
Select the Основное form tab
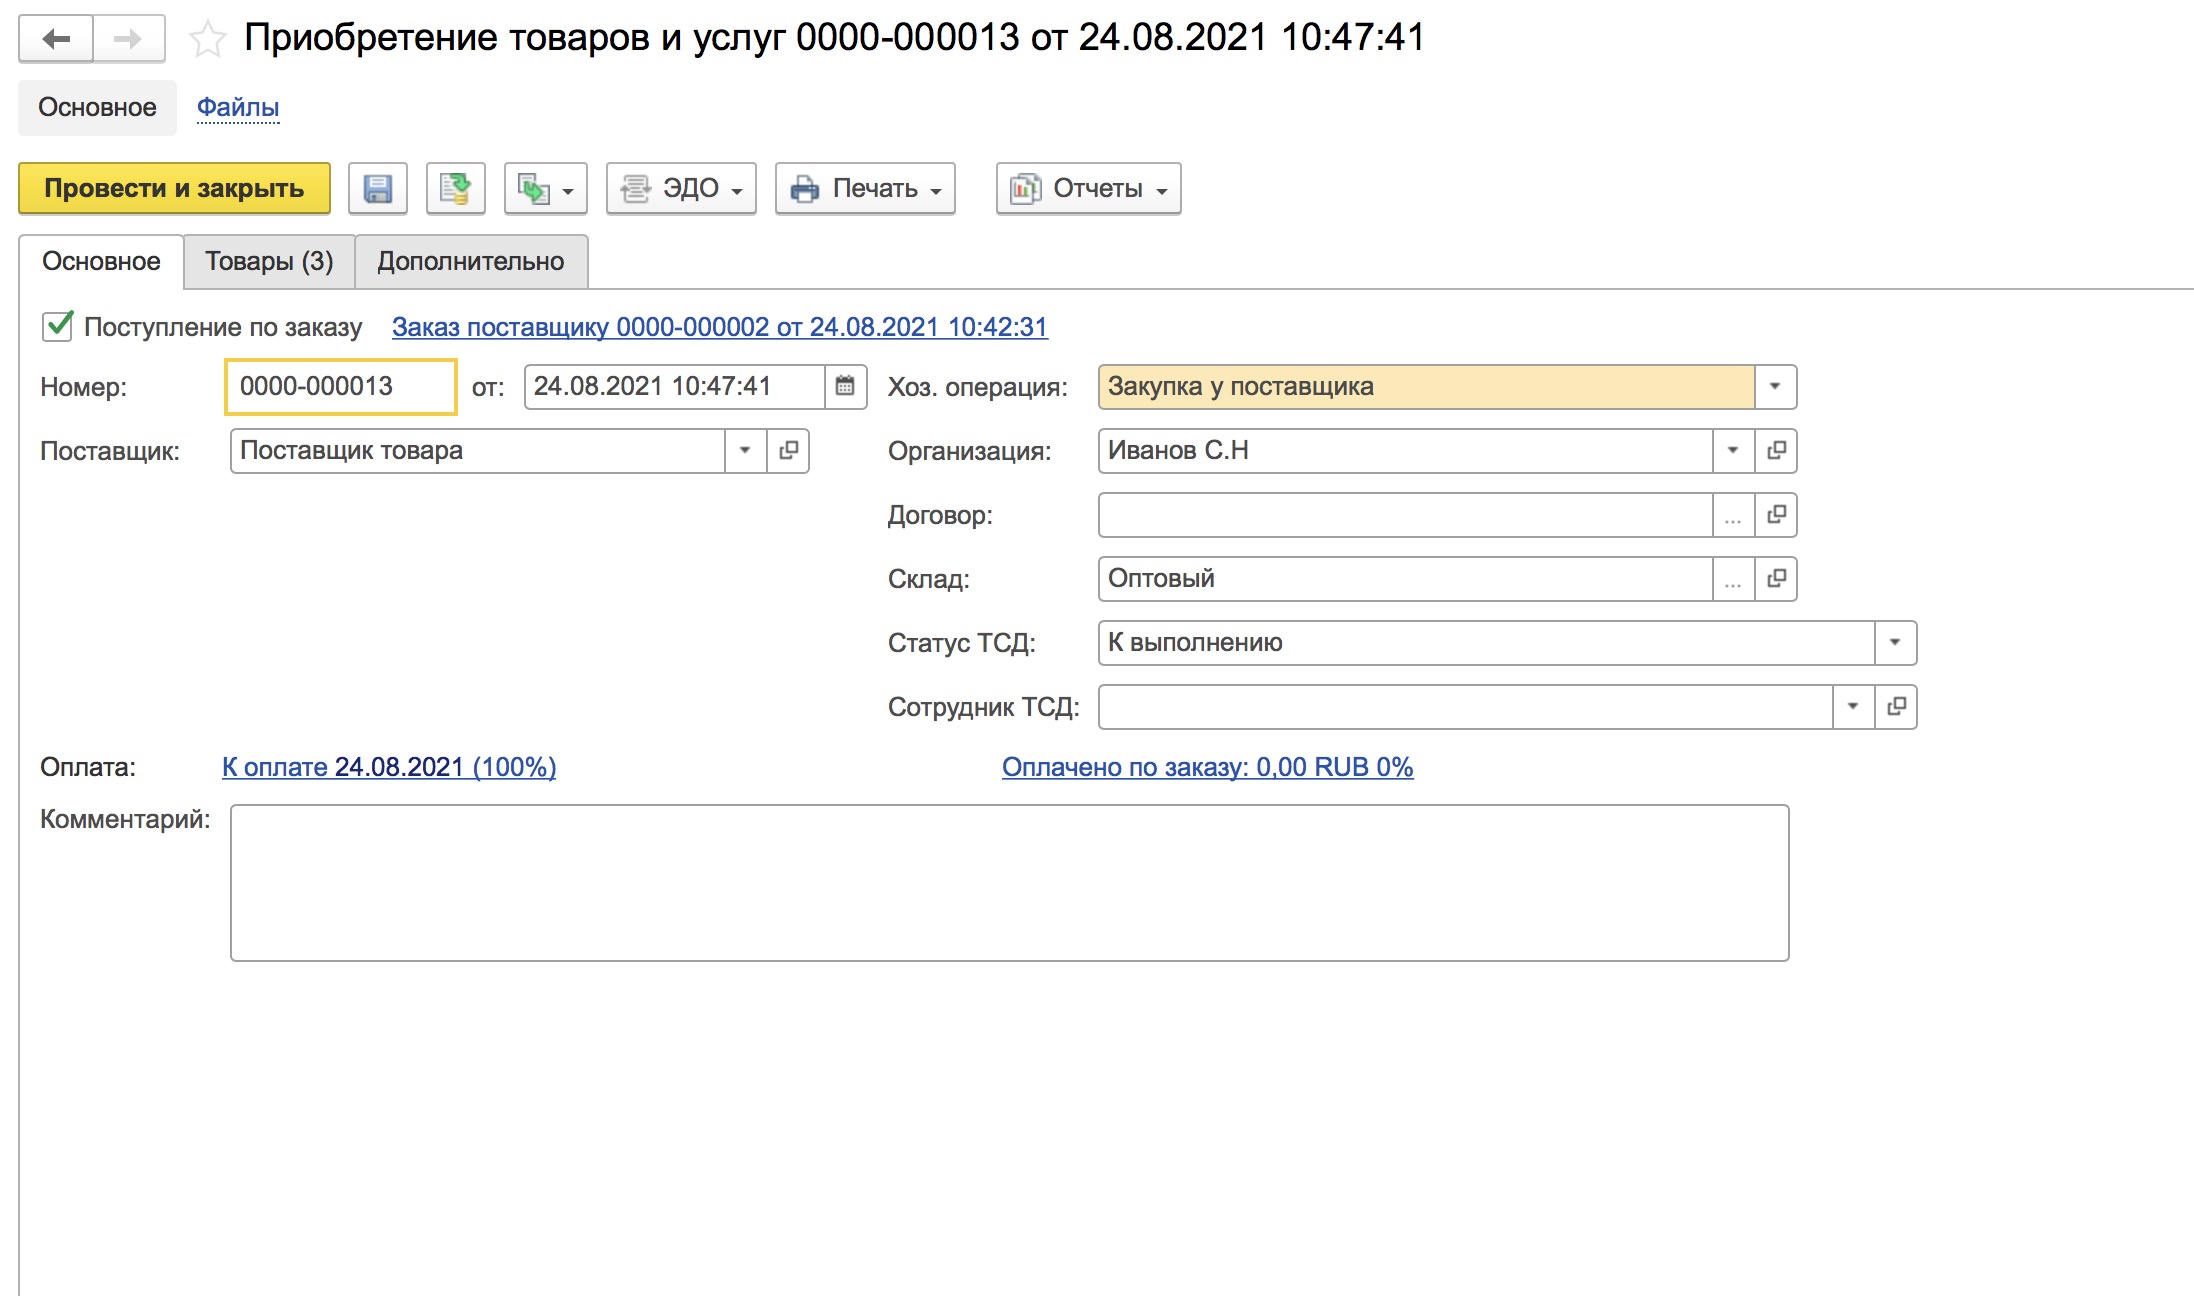point(101,261)
